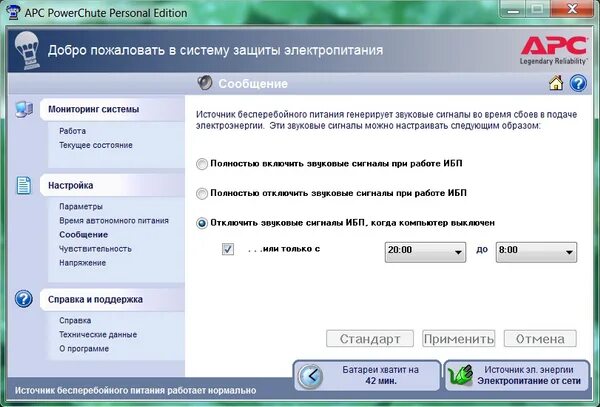600x407 pixels.
Task: Open Напряжение settings page
Action: 82,263
